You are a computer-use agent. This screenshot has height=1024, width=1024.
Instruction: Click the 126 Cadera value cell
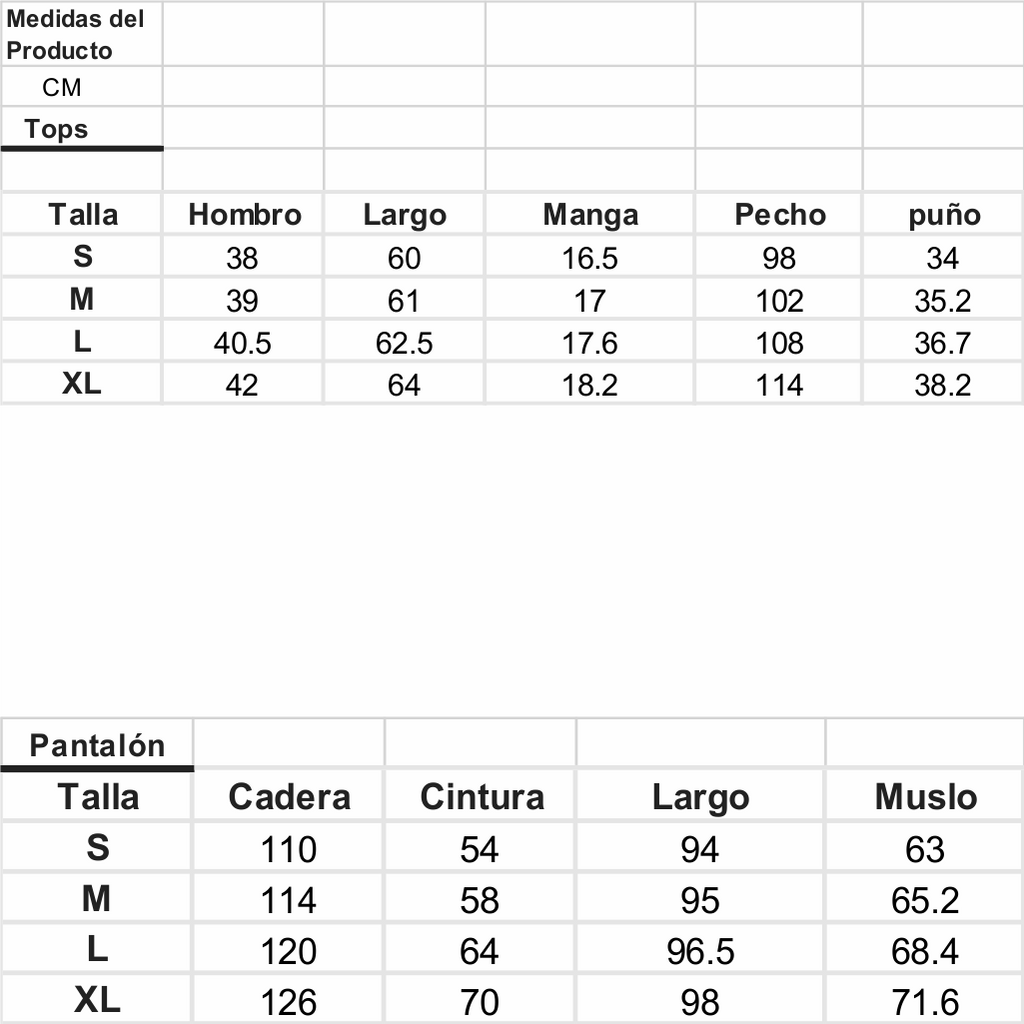(x=289, y=1000)
